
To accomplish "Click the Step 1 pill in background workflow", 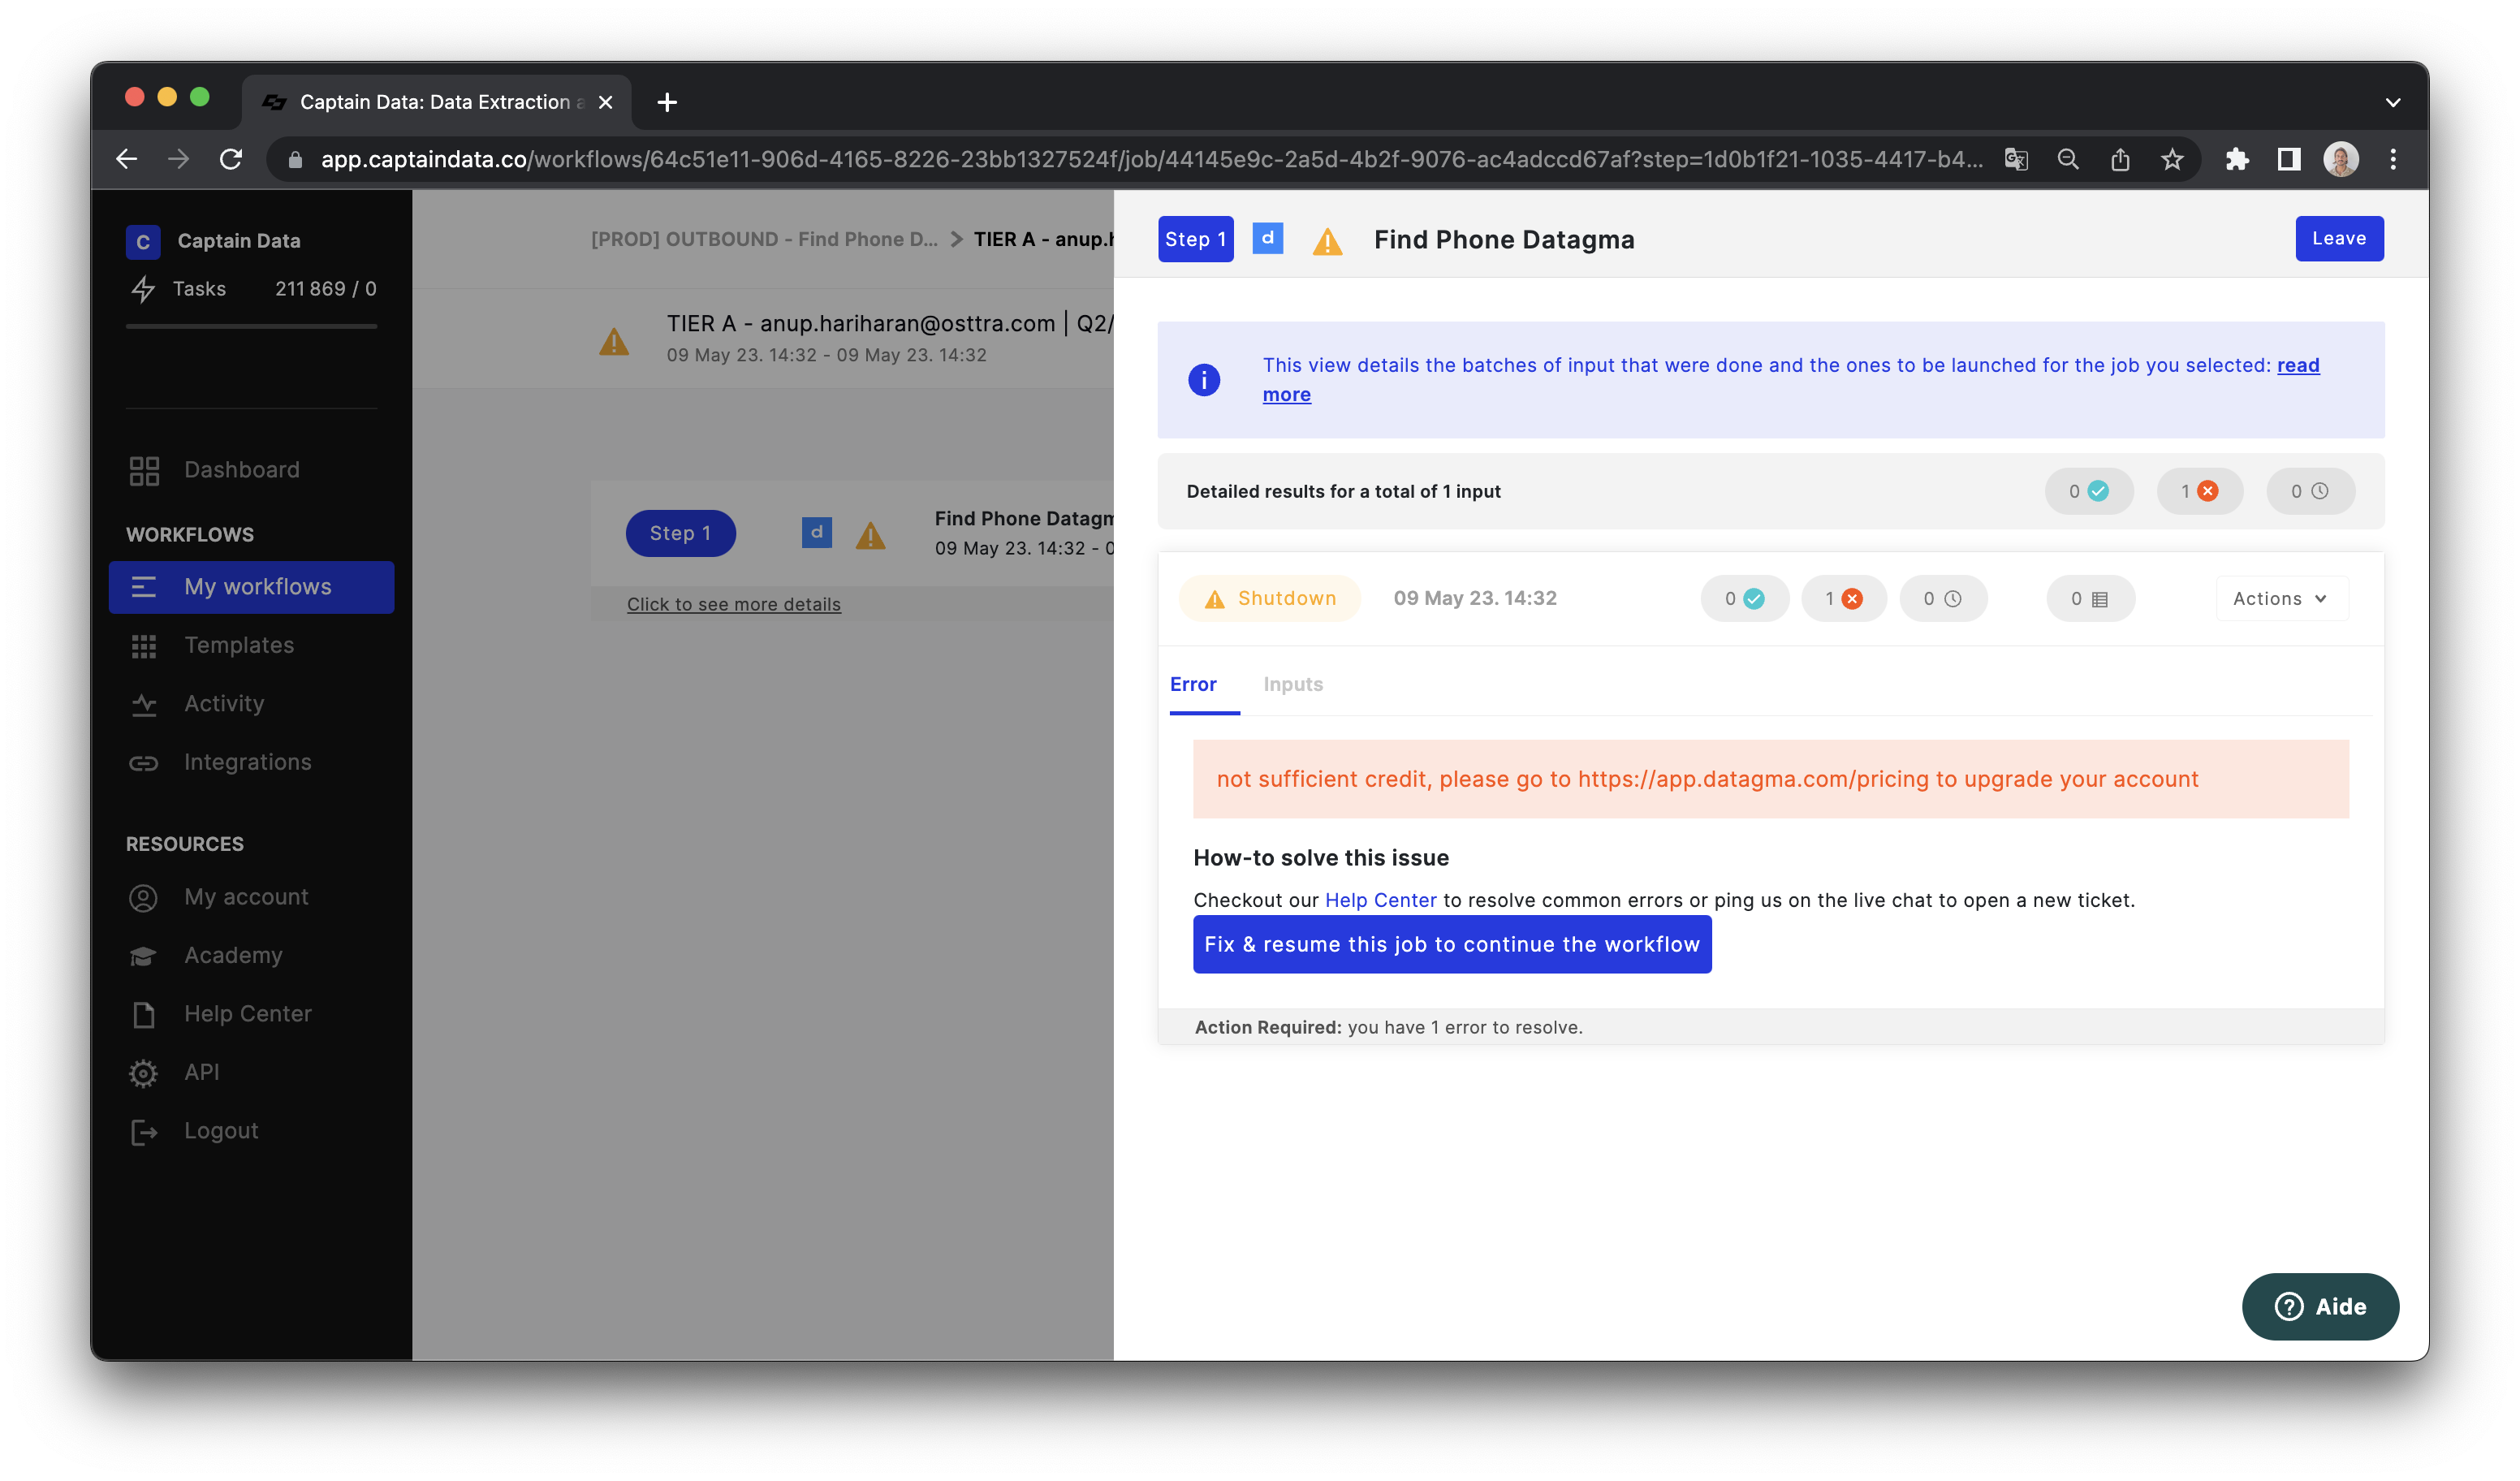I will (x=680, y=533).
